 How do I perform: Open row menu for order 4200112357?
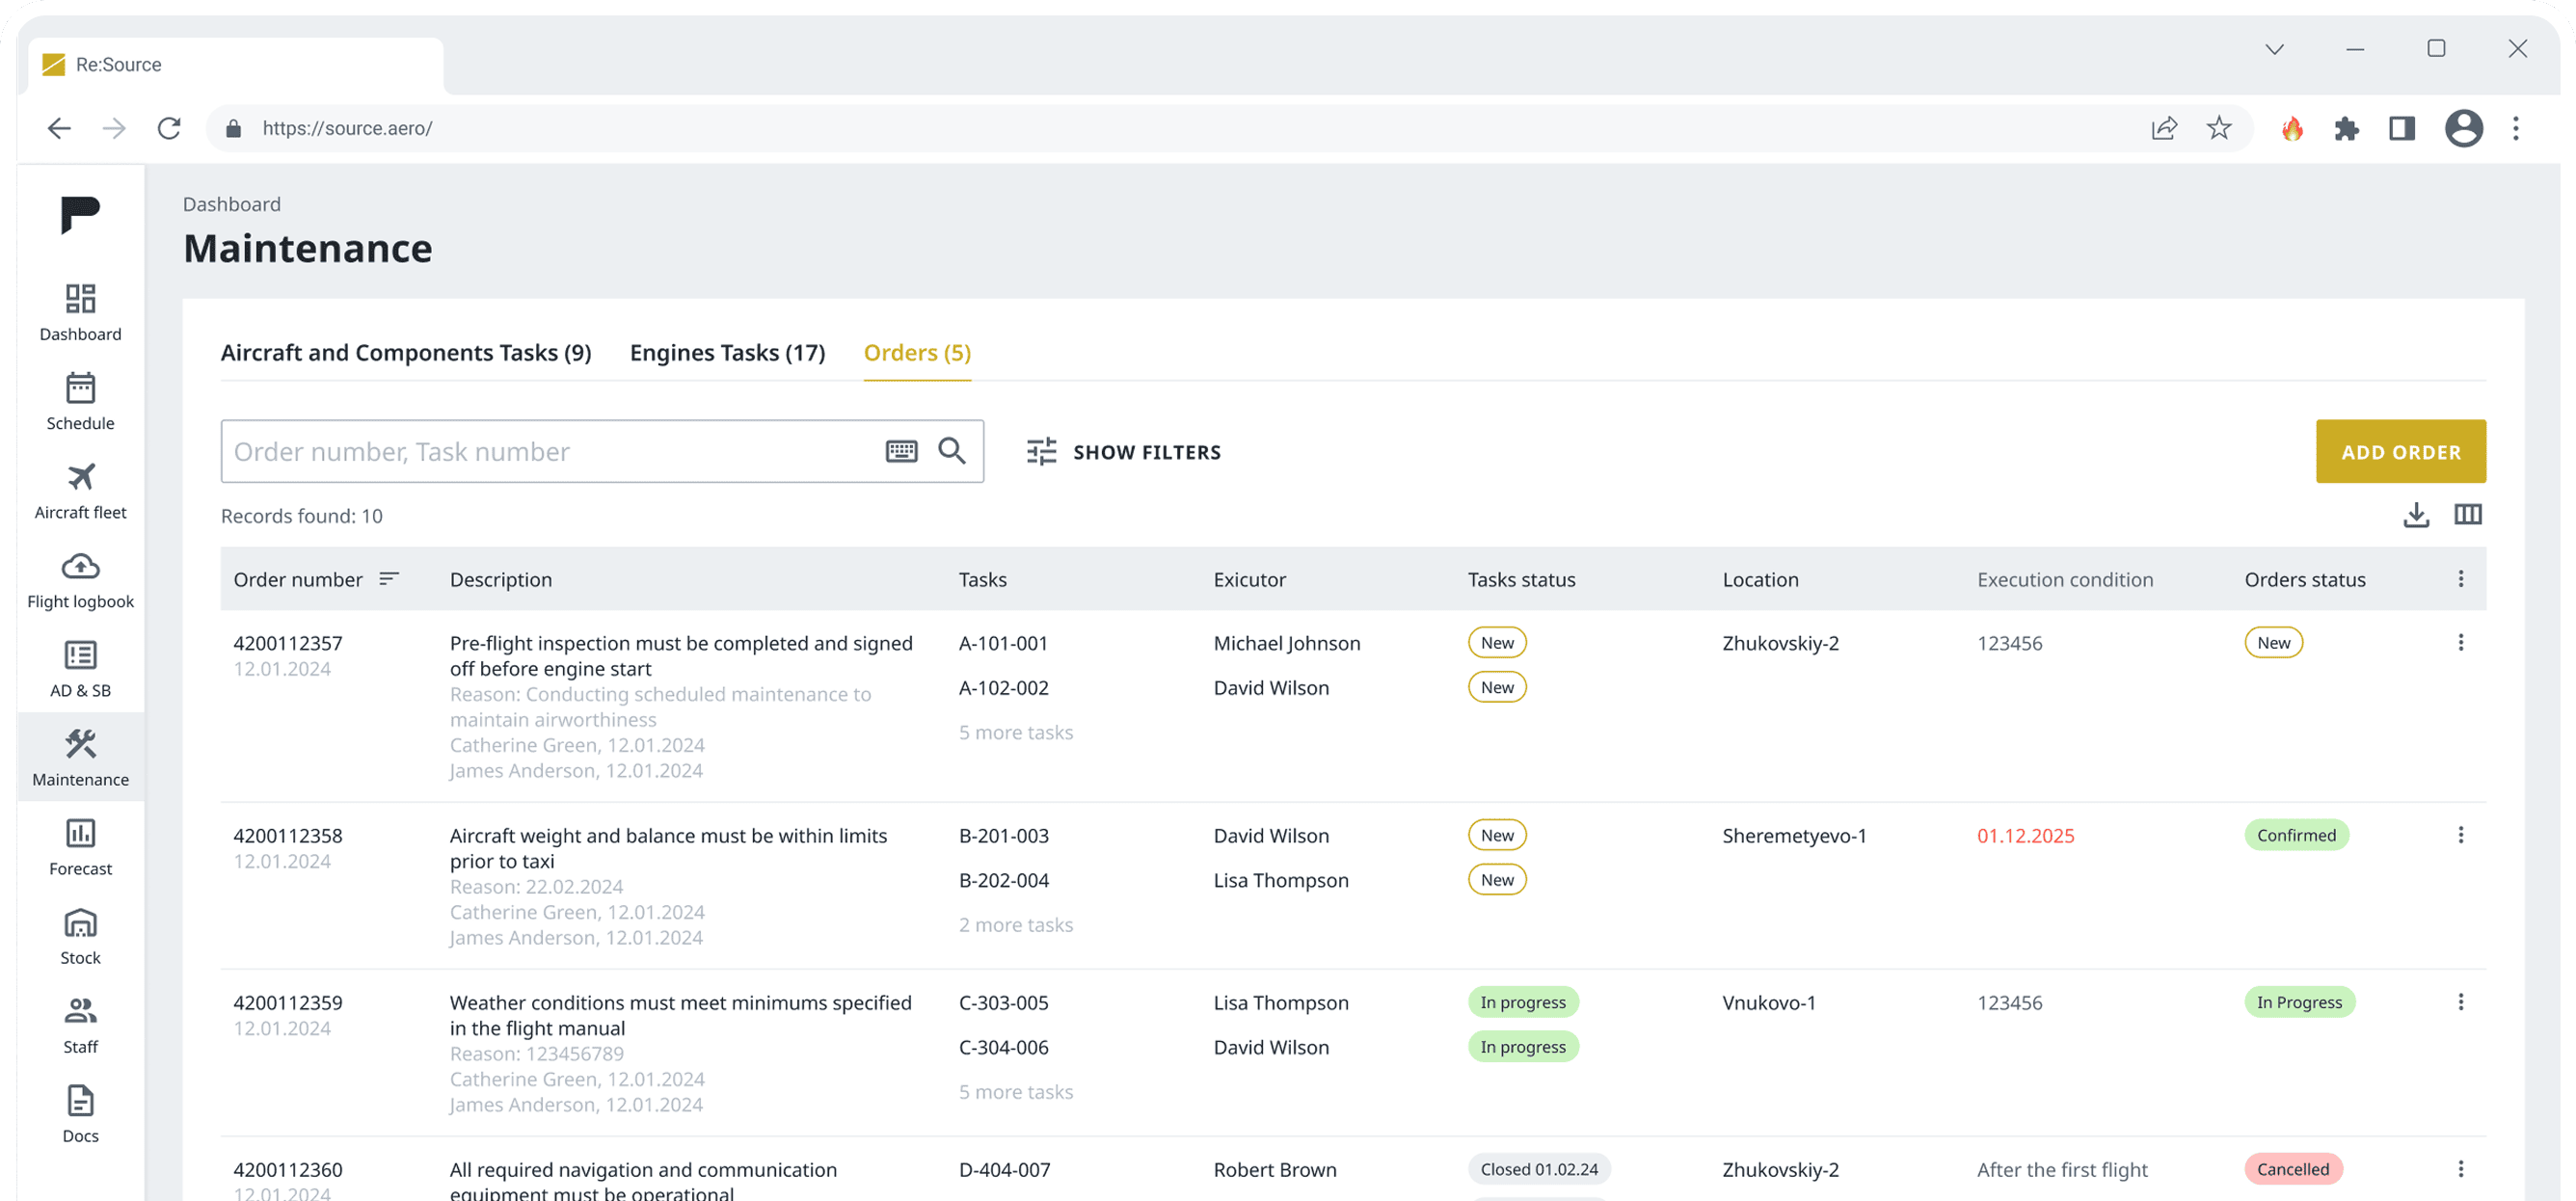pyautogui.click(x=2461, y=643)
